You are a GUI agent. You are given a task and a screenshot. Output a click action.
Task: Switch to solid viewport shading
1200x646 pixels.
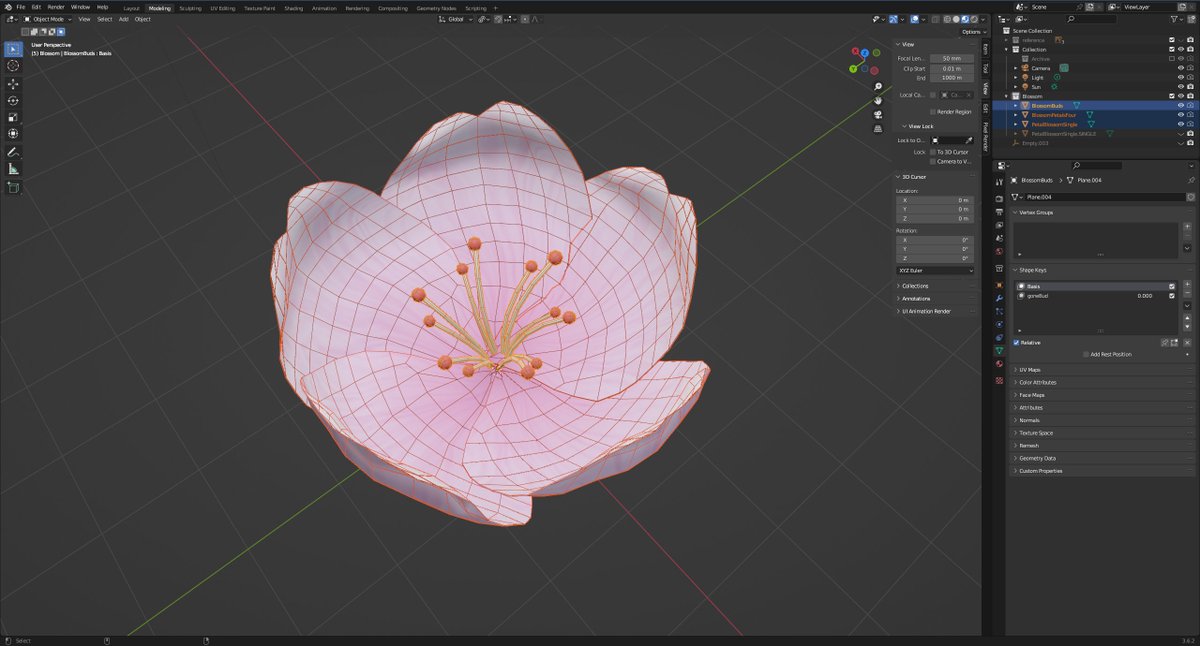[x=957, y=19]
